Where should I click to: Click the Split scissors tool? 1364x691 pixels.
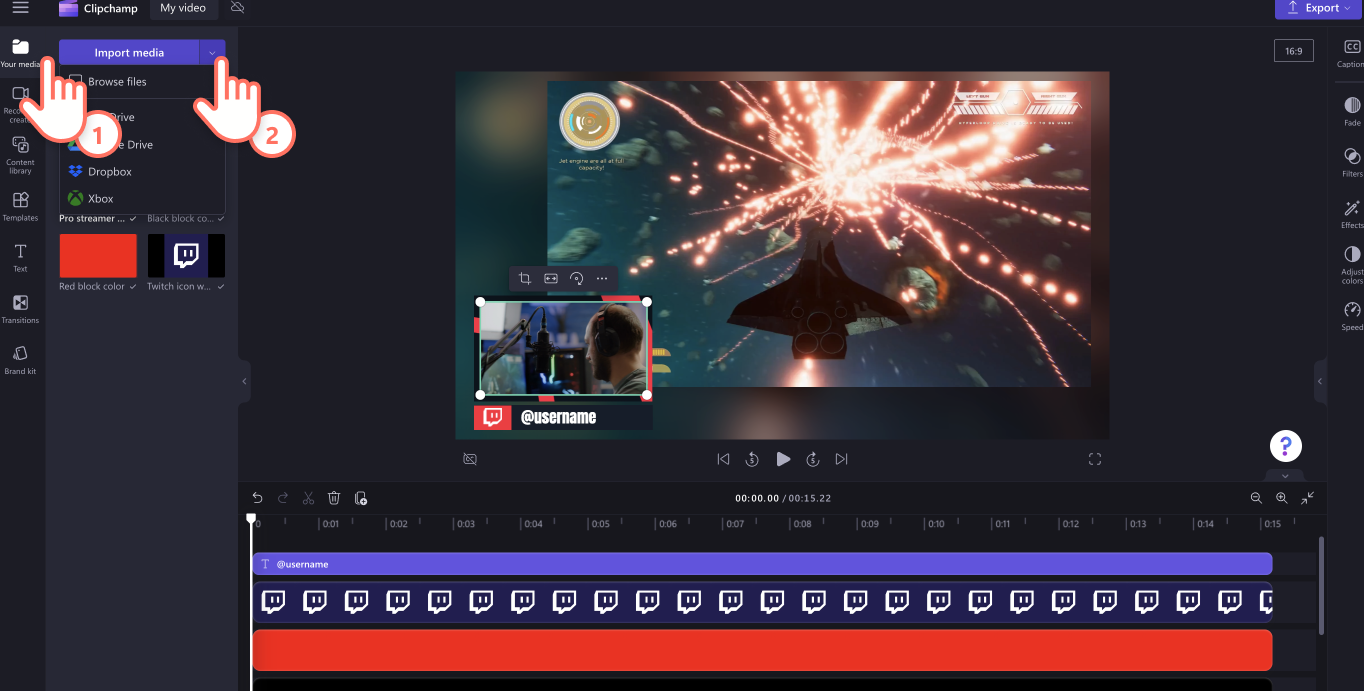coord(308,497)
